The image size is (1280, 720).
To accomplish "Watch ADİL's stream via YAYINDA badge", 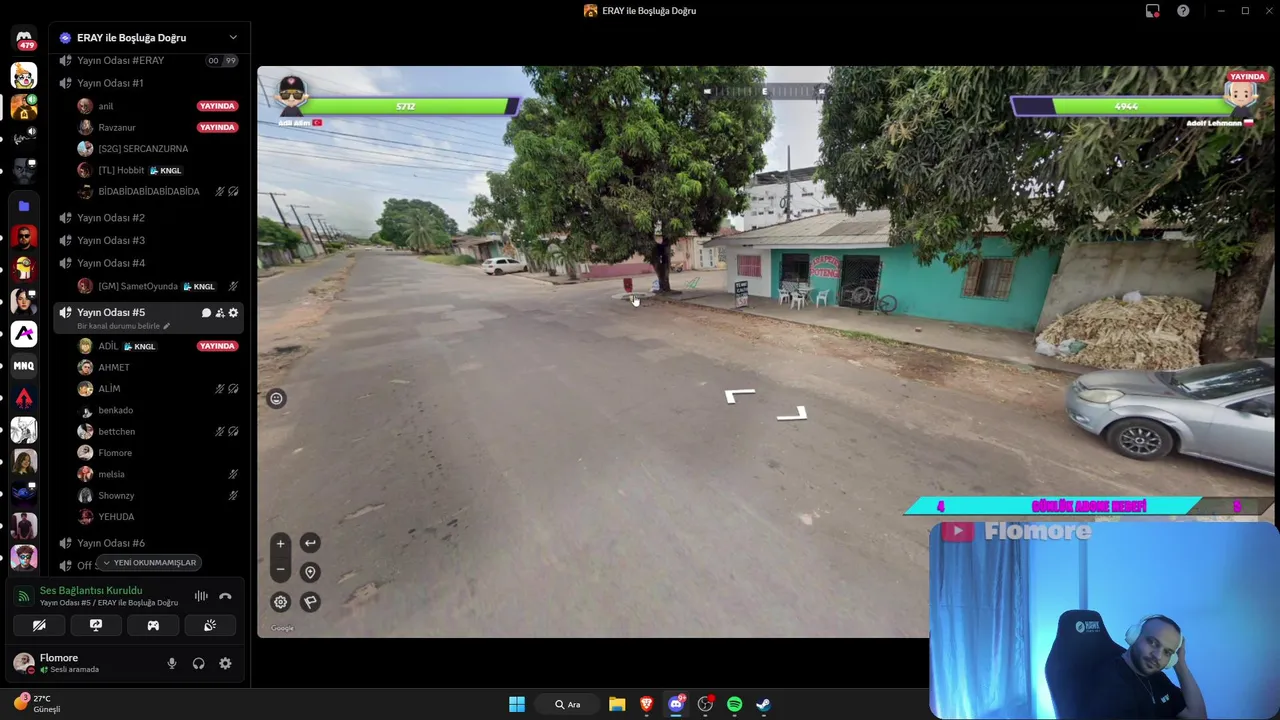I will coord(217,346).
